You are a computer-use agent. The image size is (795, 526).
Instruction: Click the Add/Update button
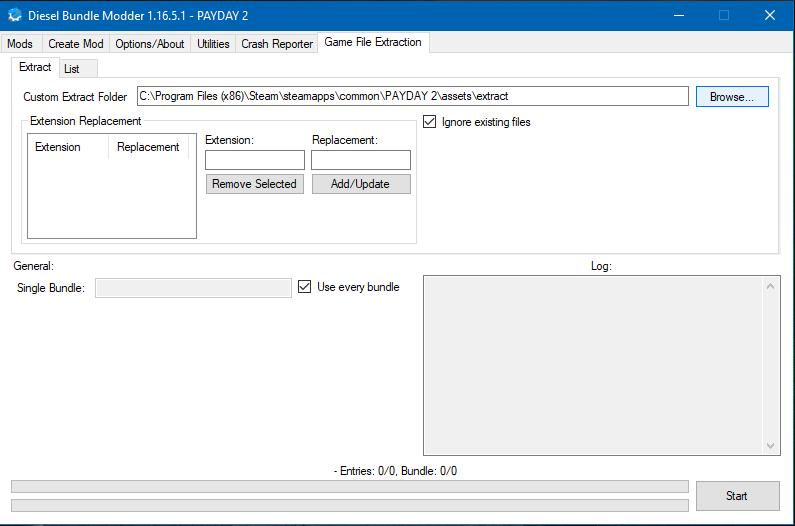tap(361, 184)
